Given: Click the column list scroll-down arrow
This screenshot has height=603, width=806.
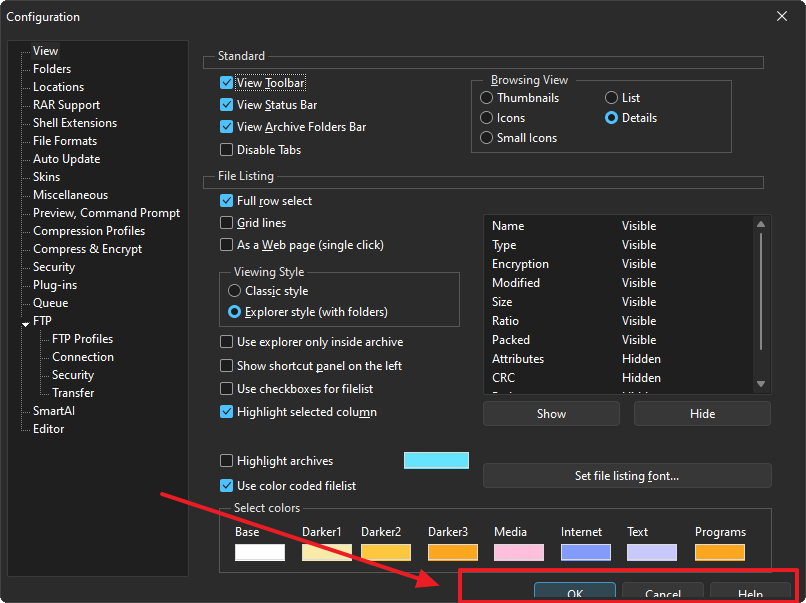Looking at the screenshot, I should click(761, 384).
